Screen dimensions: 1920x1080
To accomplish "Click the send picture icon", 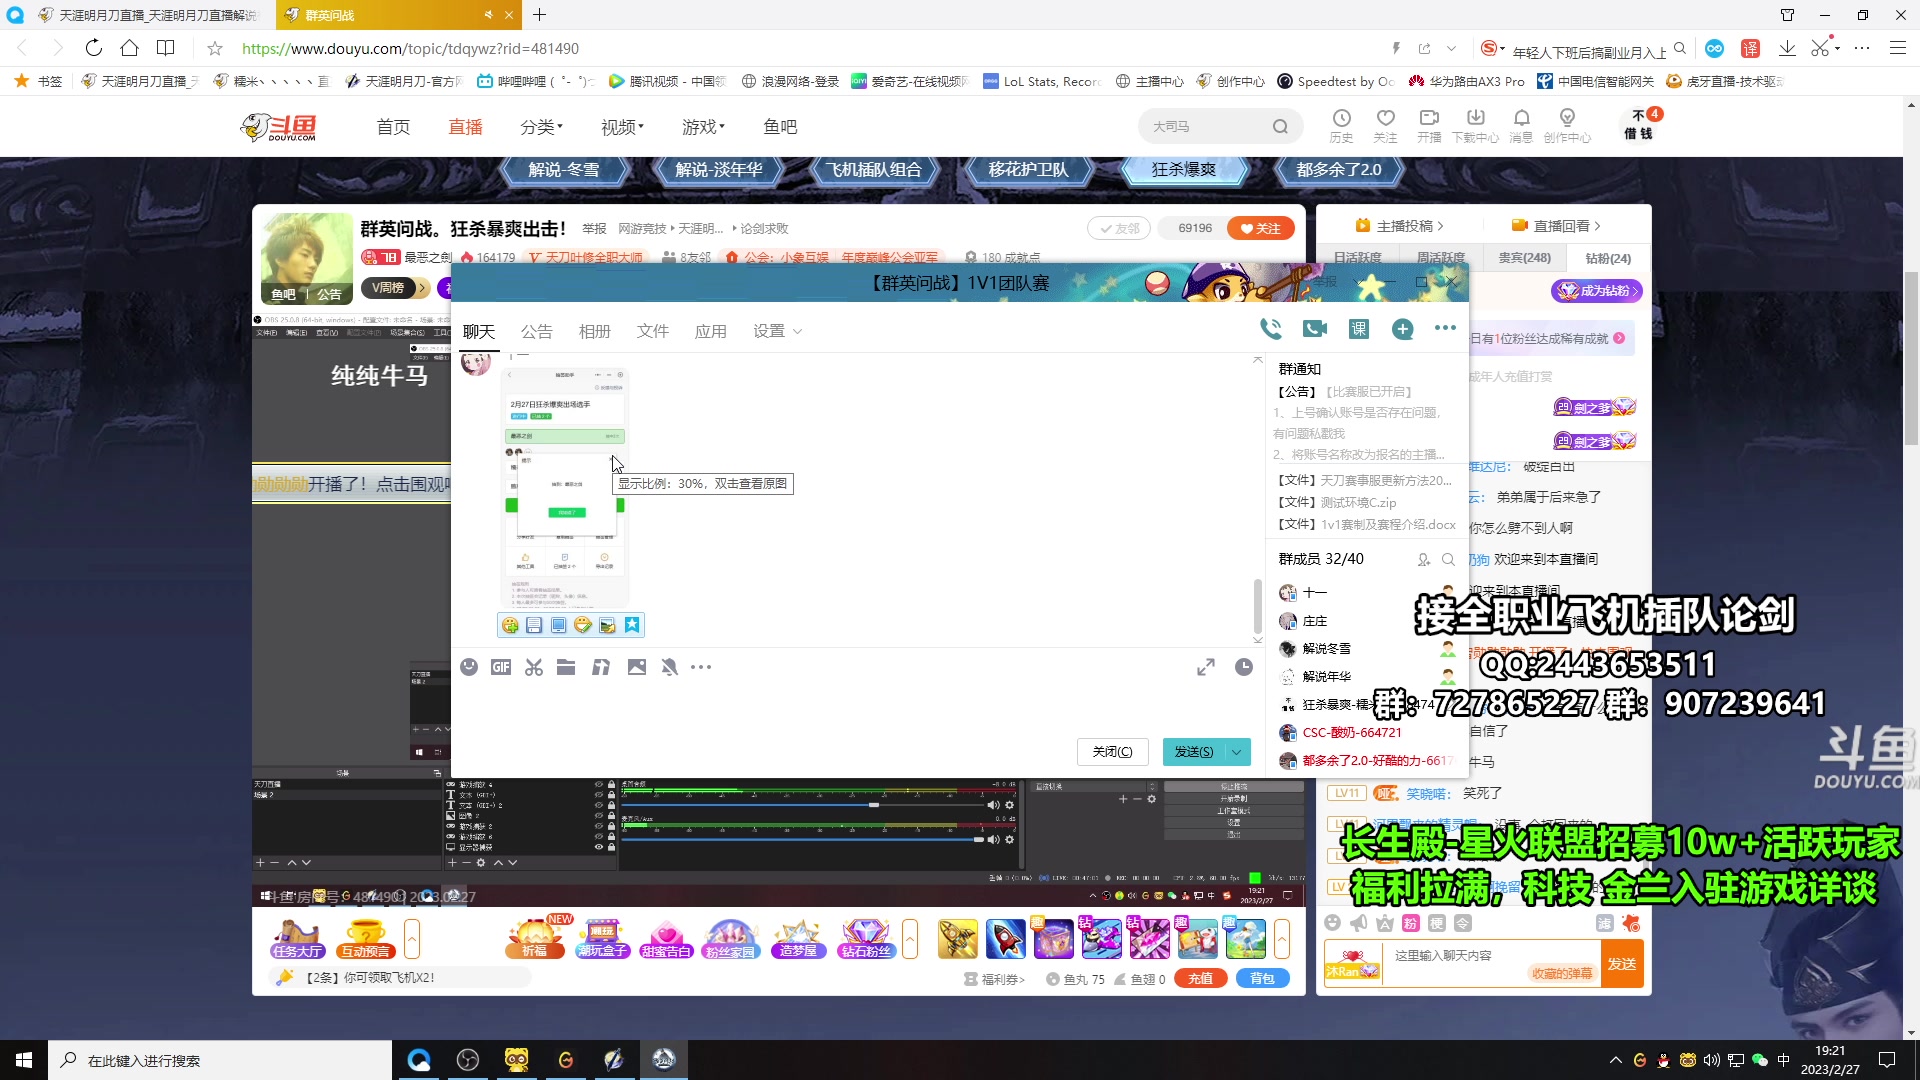I will coord(637,667).
